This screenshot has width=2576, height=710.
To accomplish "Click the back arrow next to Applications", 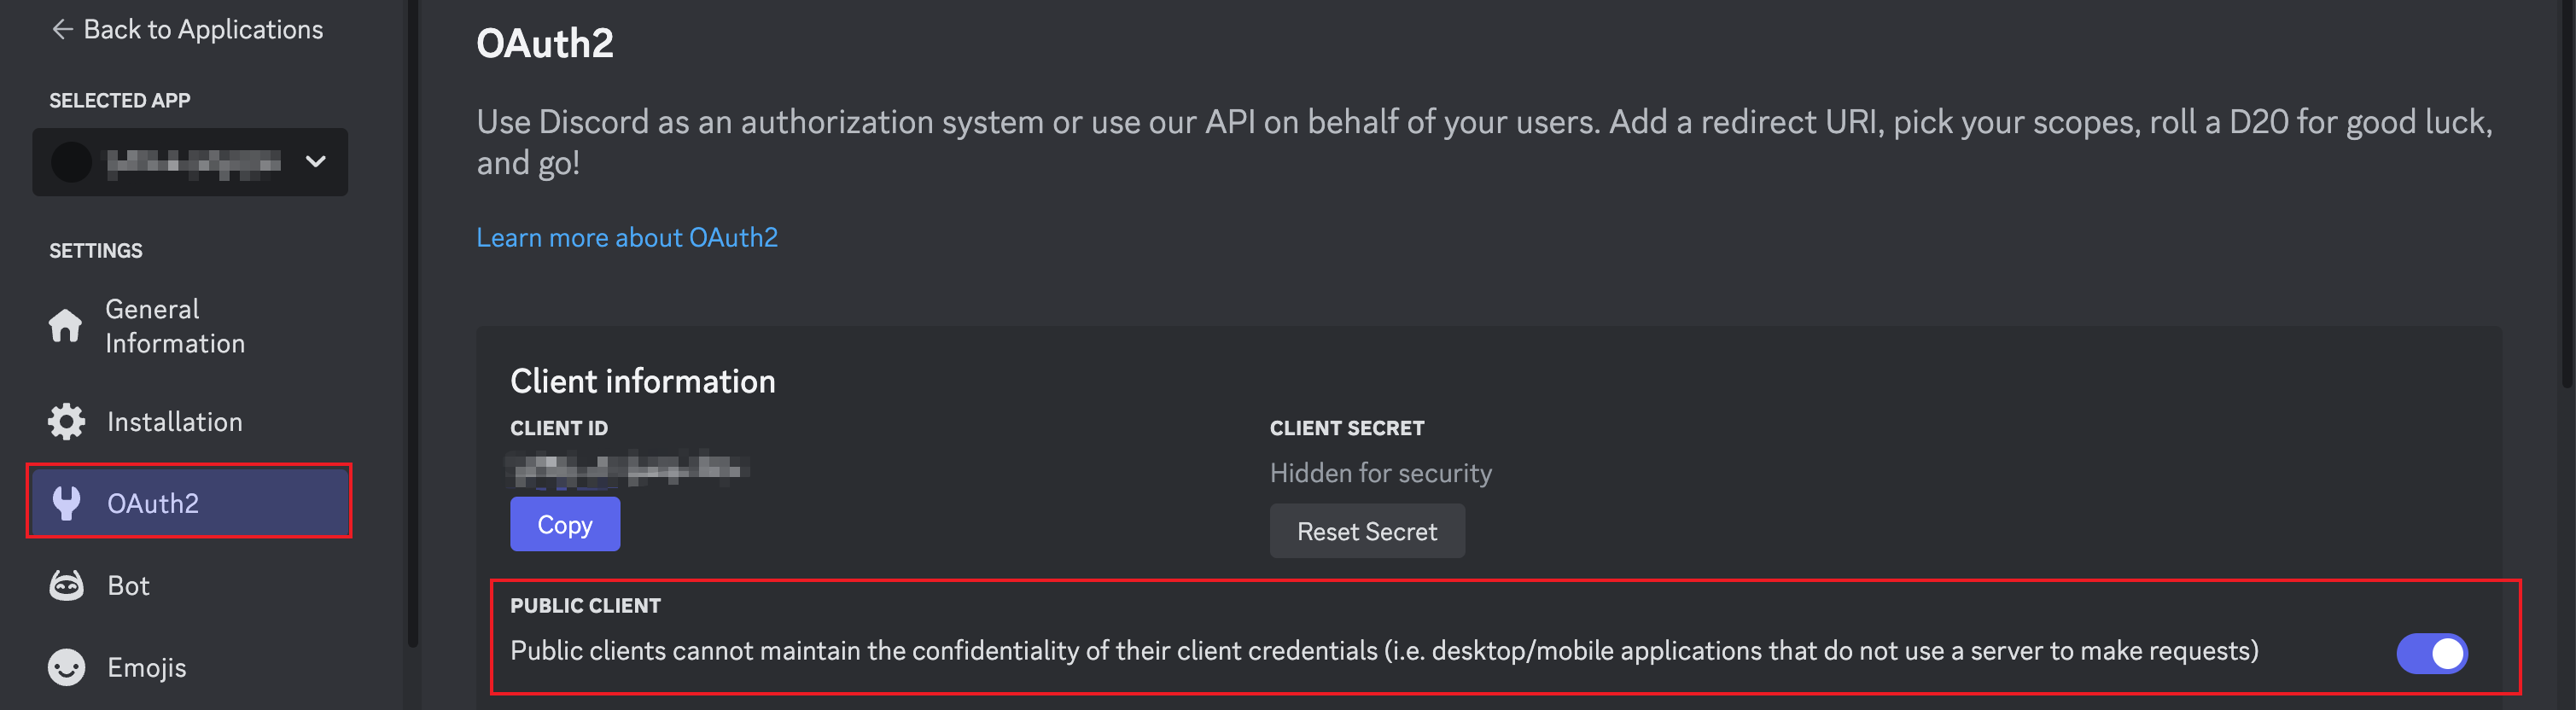I will (x=61, y=29).
